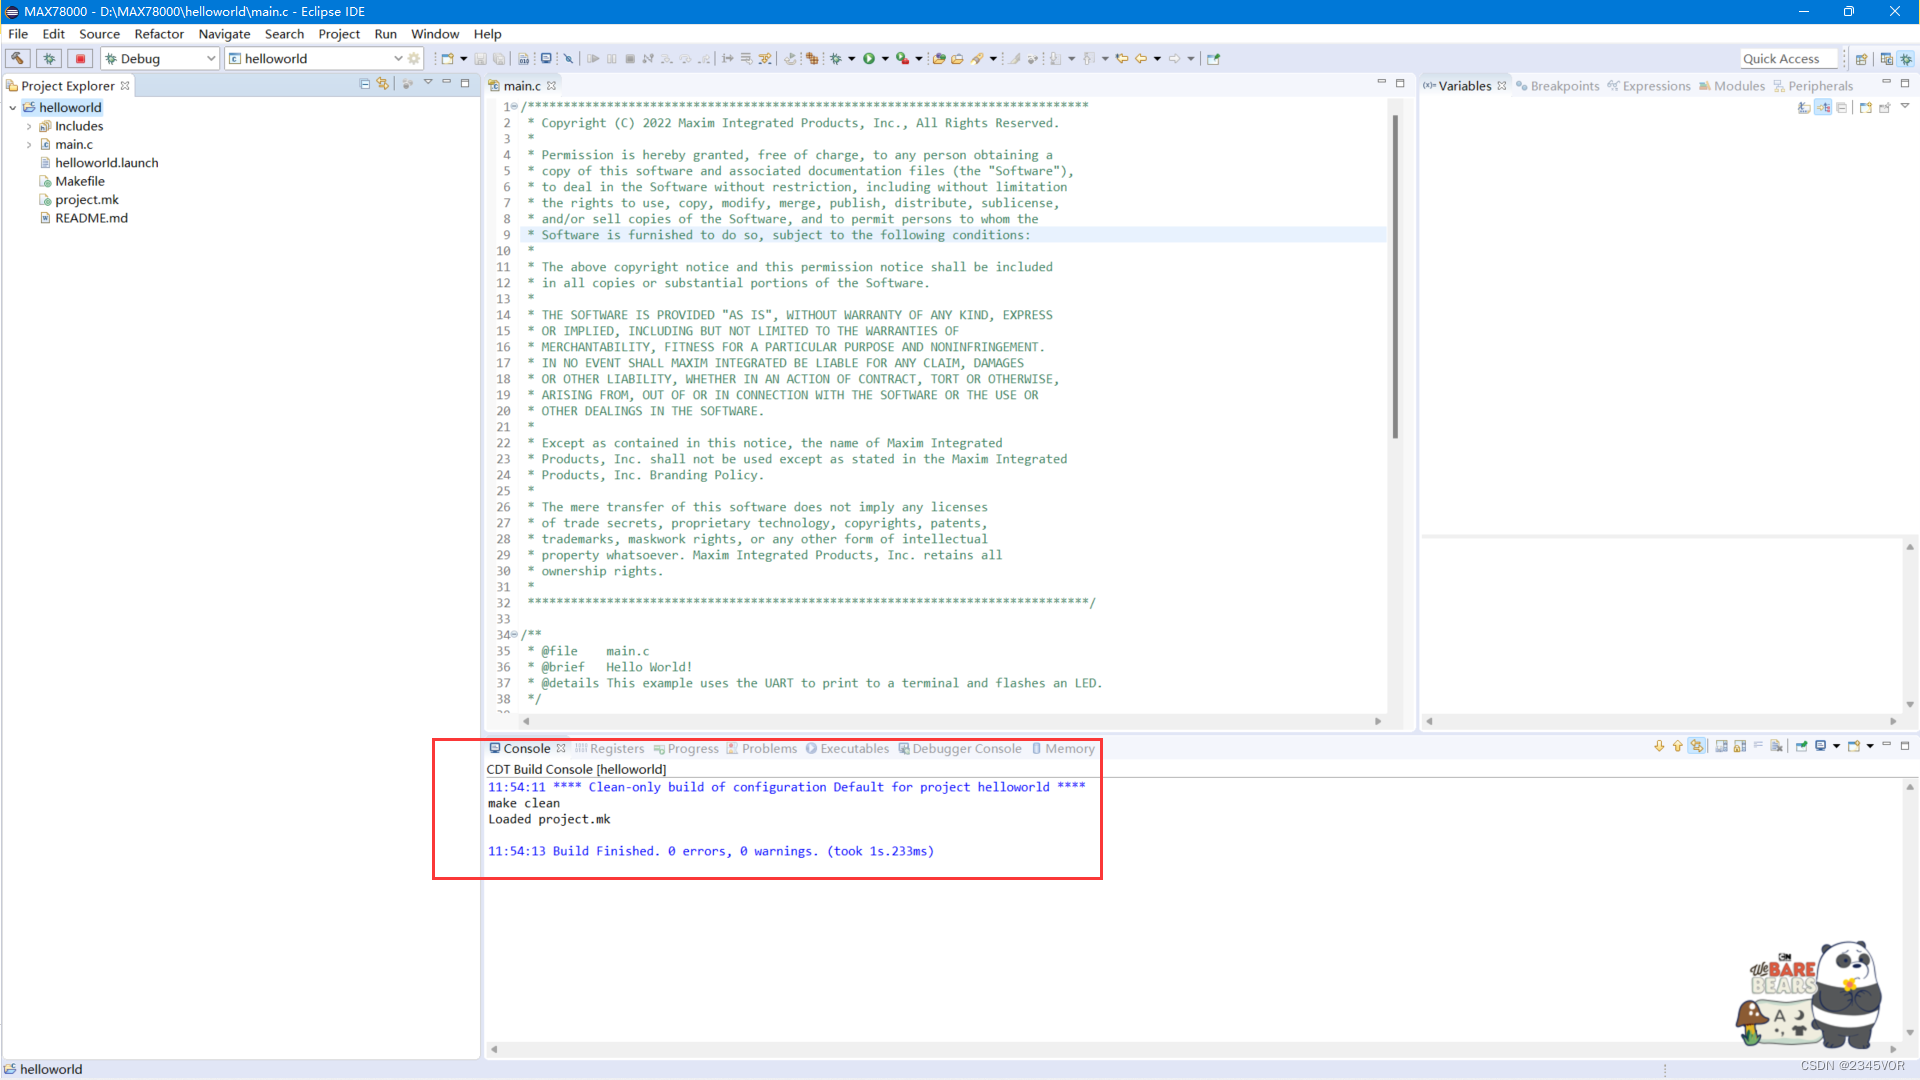Collapse the comment fold at line 34
The height and width of the screenshot is (1080, 1920).
[515, 635]
